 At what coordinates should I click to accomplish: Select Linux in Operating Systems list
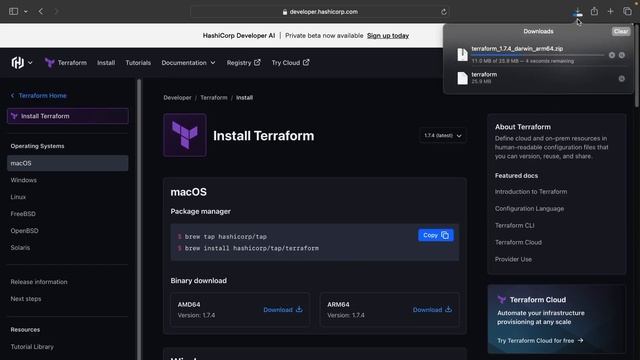[x=18, y=197]
